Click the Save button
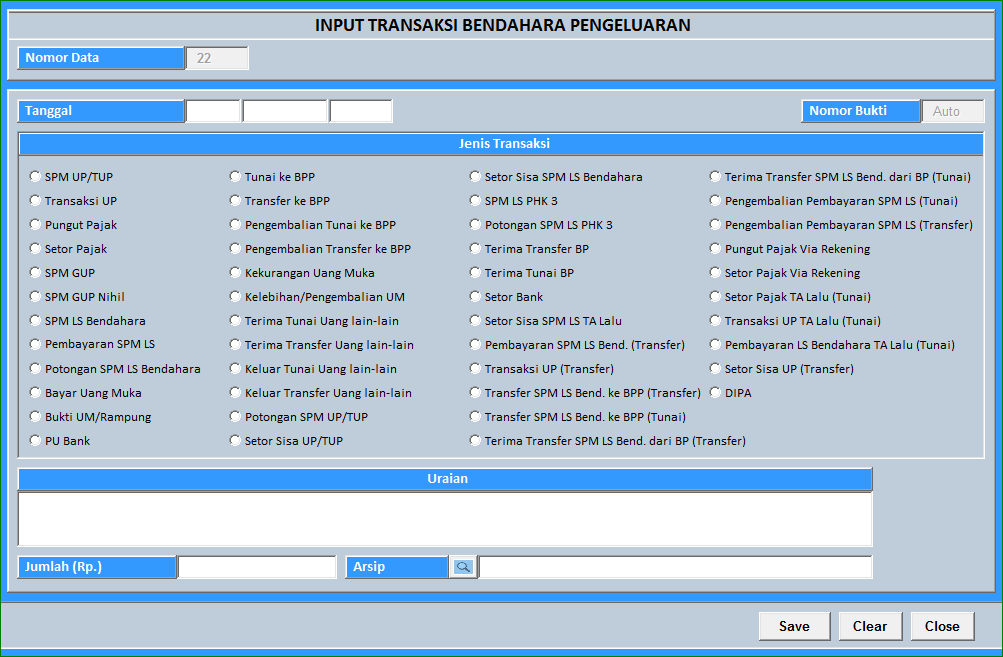 [793, 625]
